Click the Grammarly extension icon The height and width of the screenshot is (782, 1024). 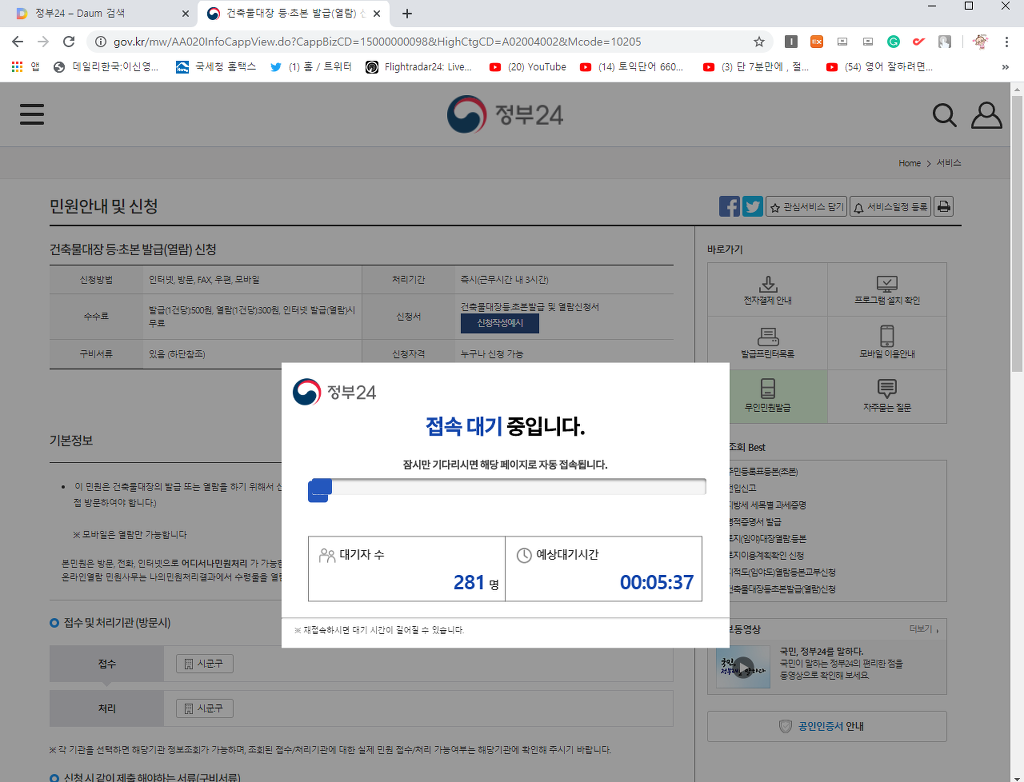893,42
